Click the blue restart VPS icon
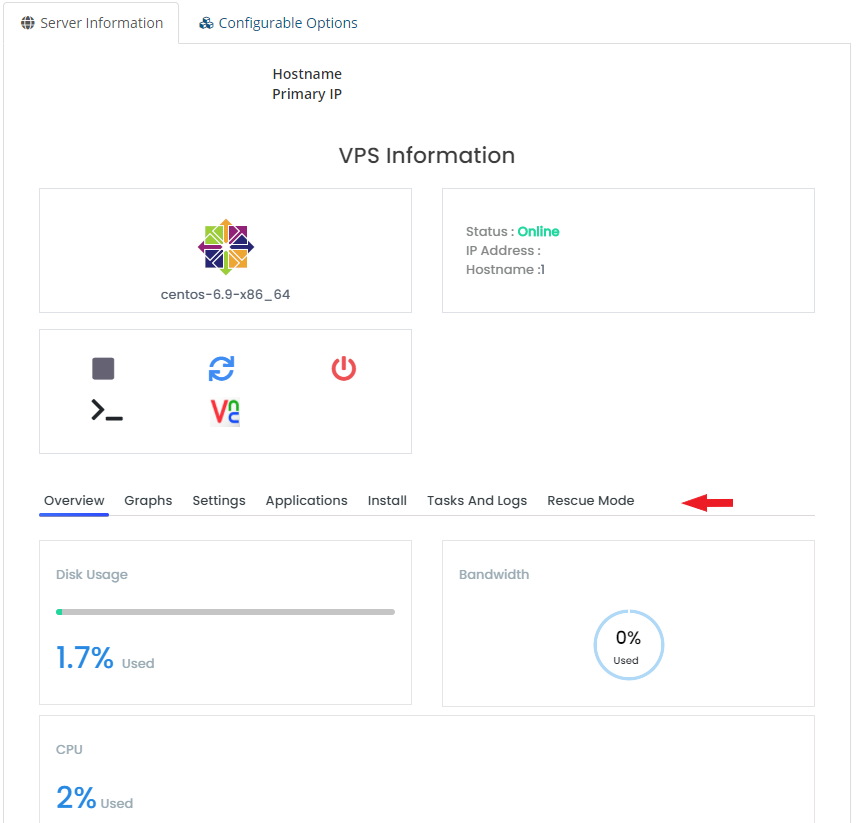The width and height of the screenshot is (859, 823). pyautogui.click(x=221, y=369)
